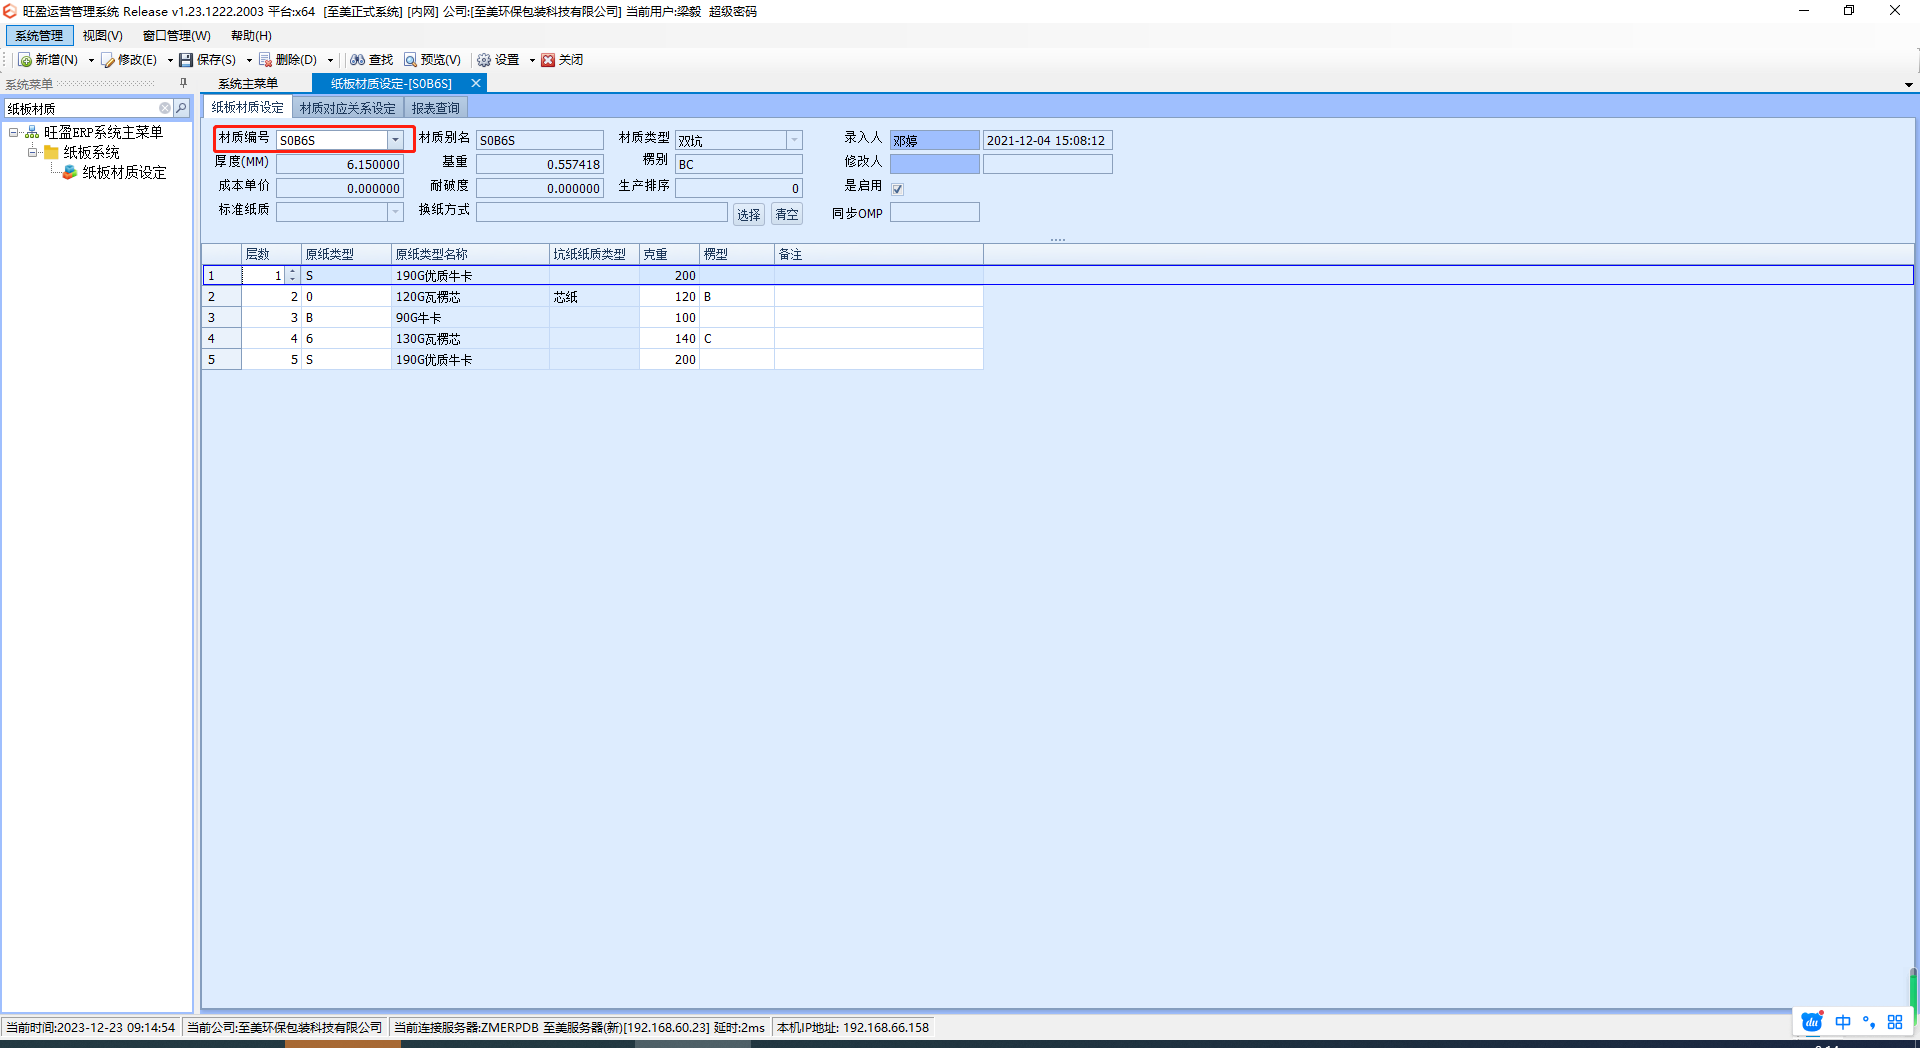The image size is (1920, 1048).
Task: Open the 纸板材质设定 item in the menu tree
Action: pos(124,172)
